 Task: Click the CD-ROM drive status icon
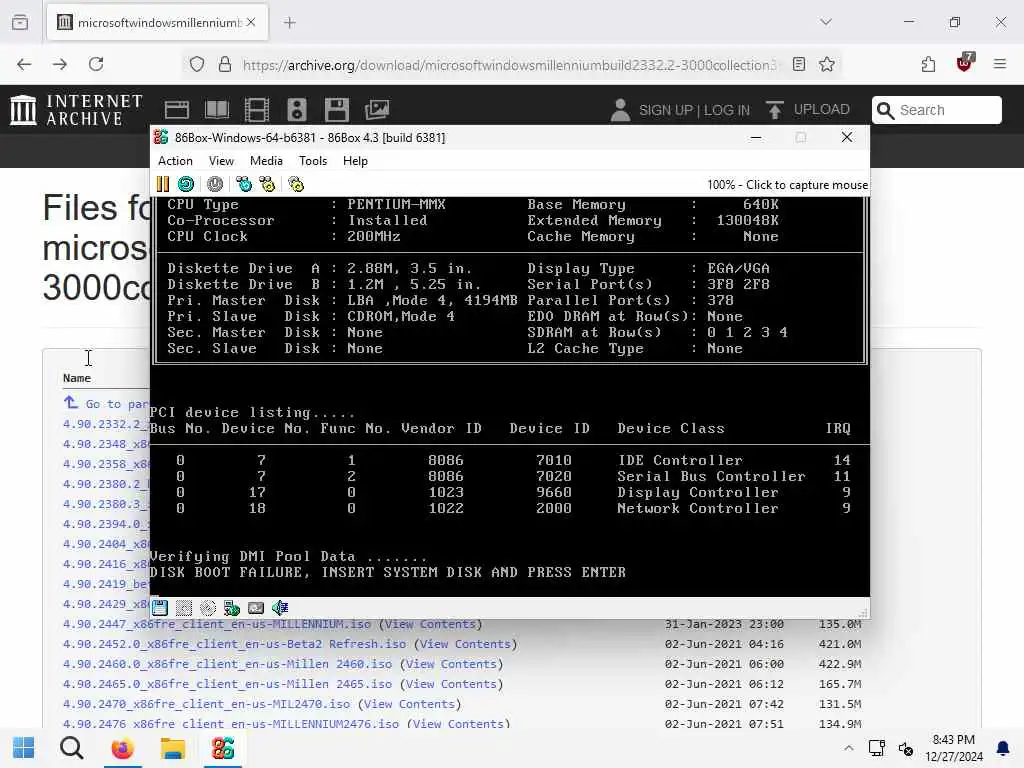[x=208, y=608]
